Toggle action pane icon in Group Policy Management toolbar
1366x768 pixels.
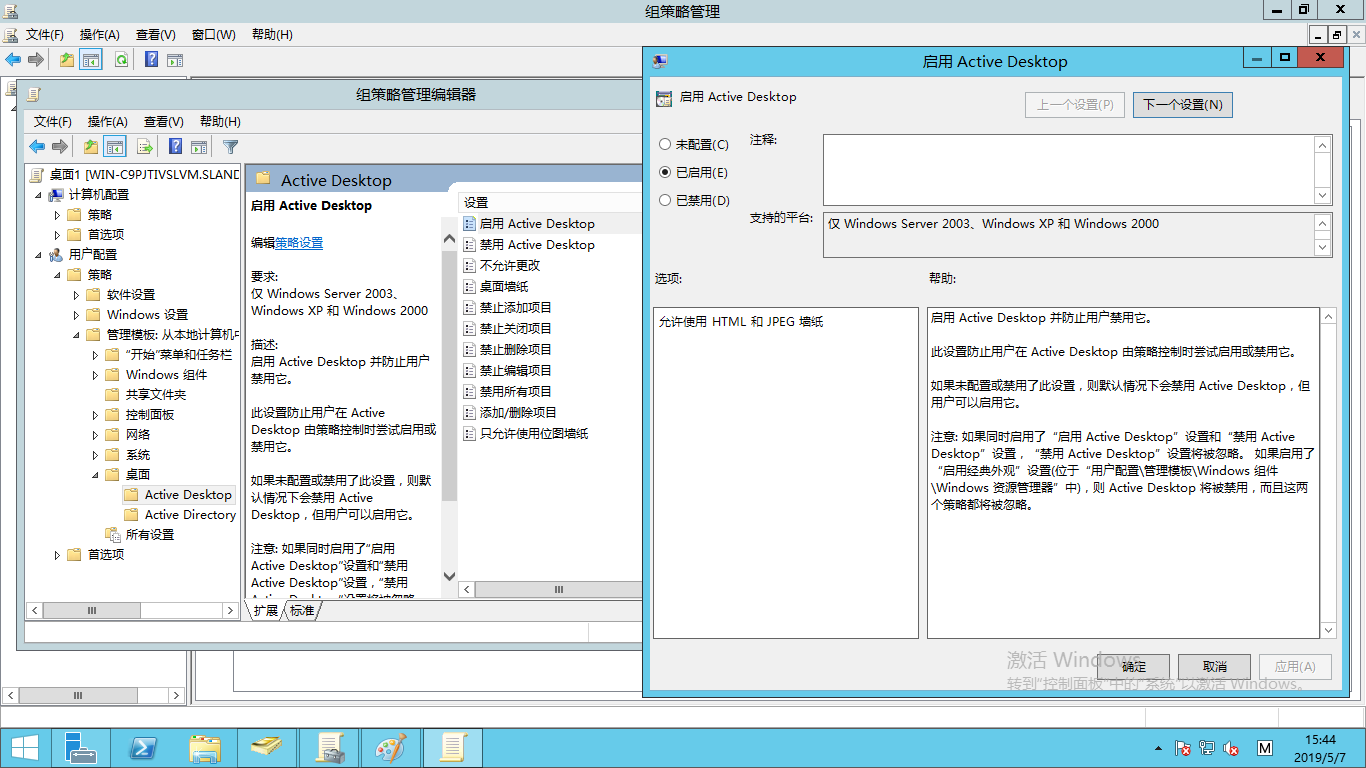point(175,60)
